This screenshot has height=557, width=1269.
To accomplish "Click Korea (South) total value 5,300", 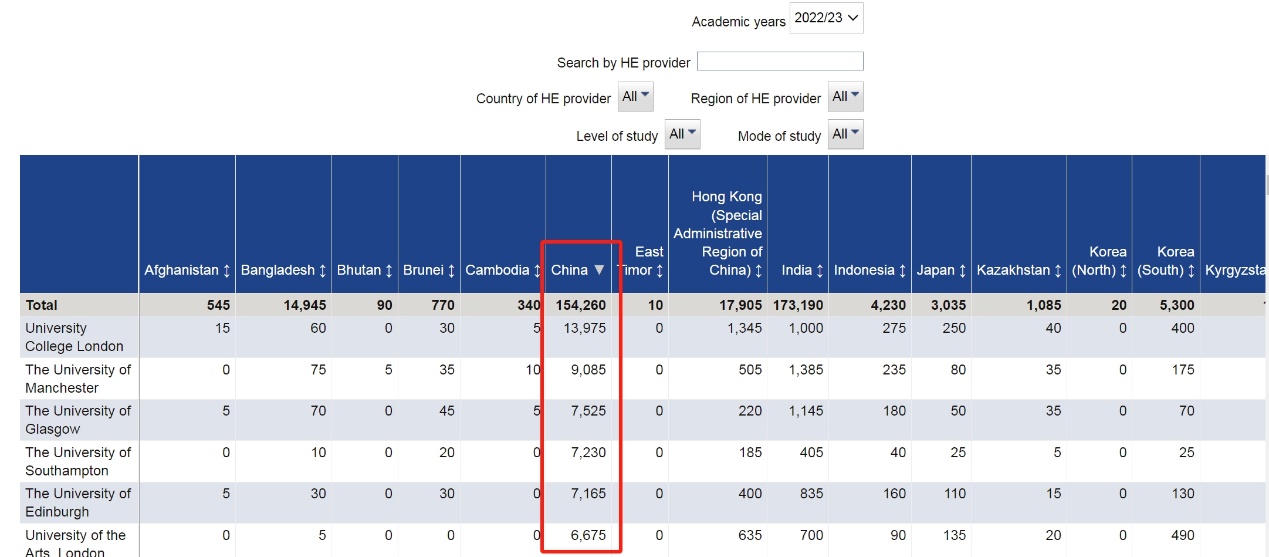I will (x=1176, y=305).
